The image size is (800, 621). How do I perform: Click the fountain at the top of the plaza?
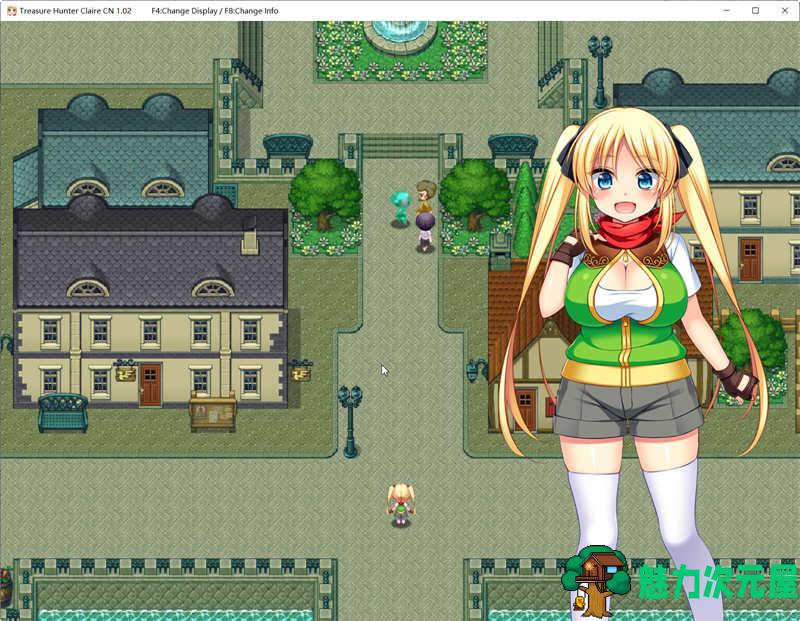point(401,36)
